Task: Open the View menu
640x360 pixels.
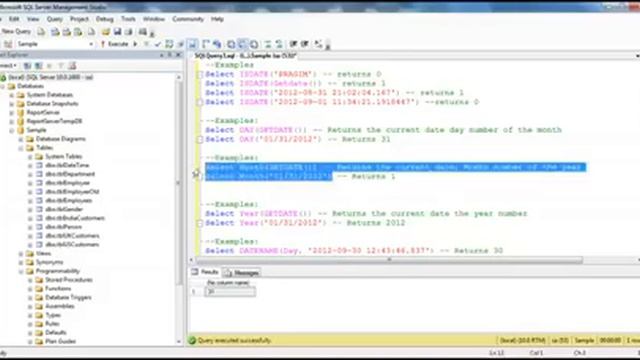Action: (33, 19)
